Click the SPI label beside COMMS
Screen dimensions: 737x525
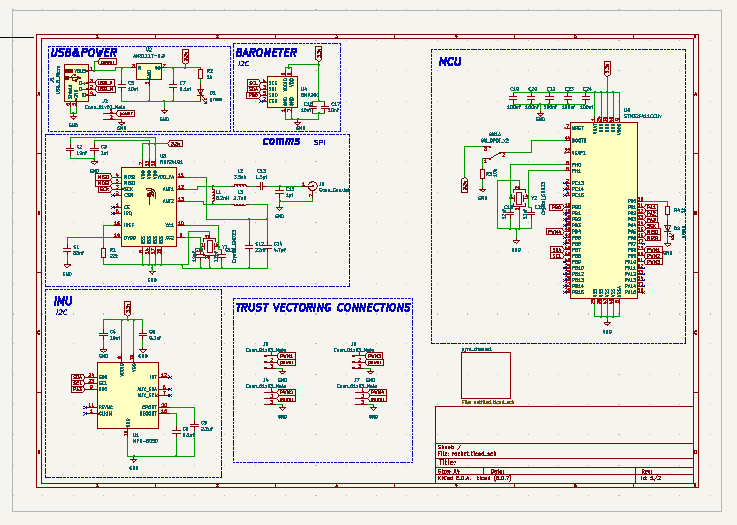(320, 142)
